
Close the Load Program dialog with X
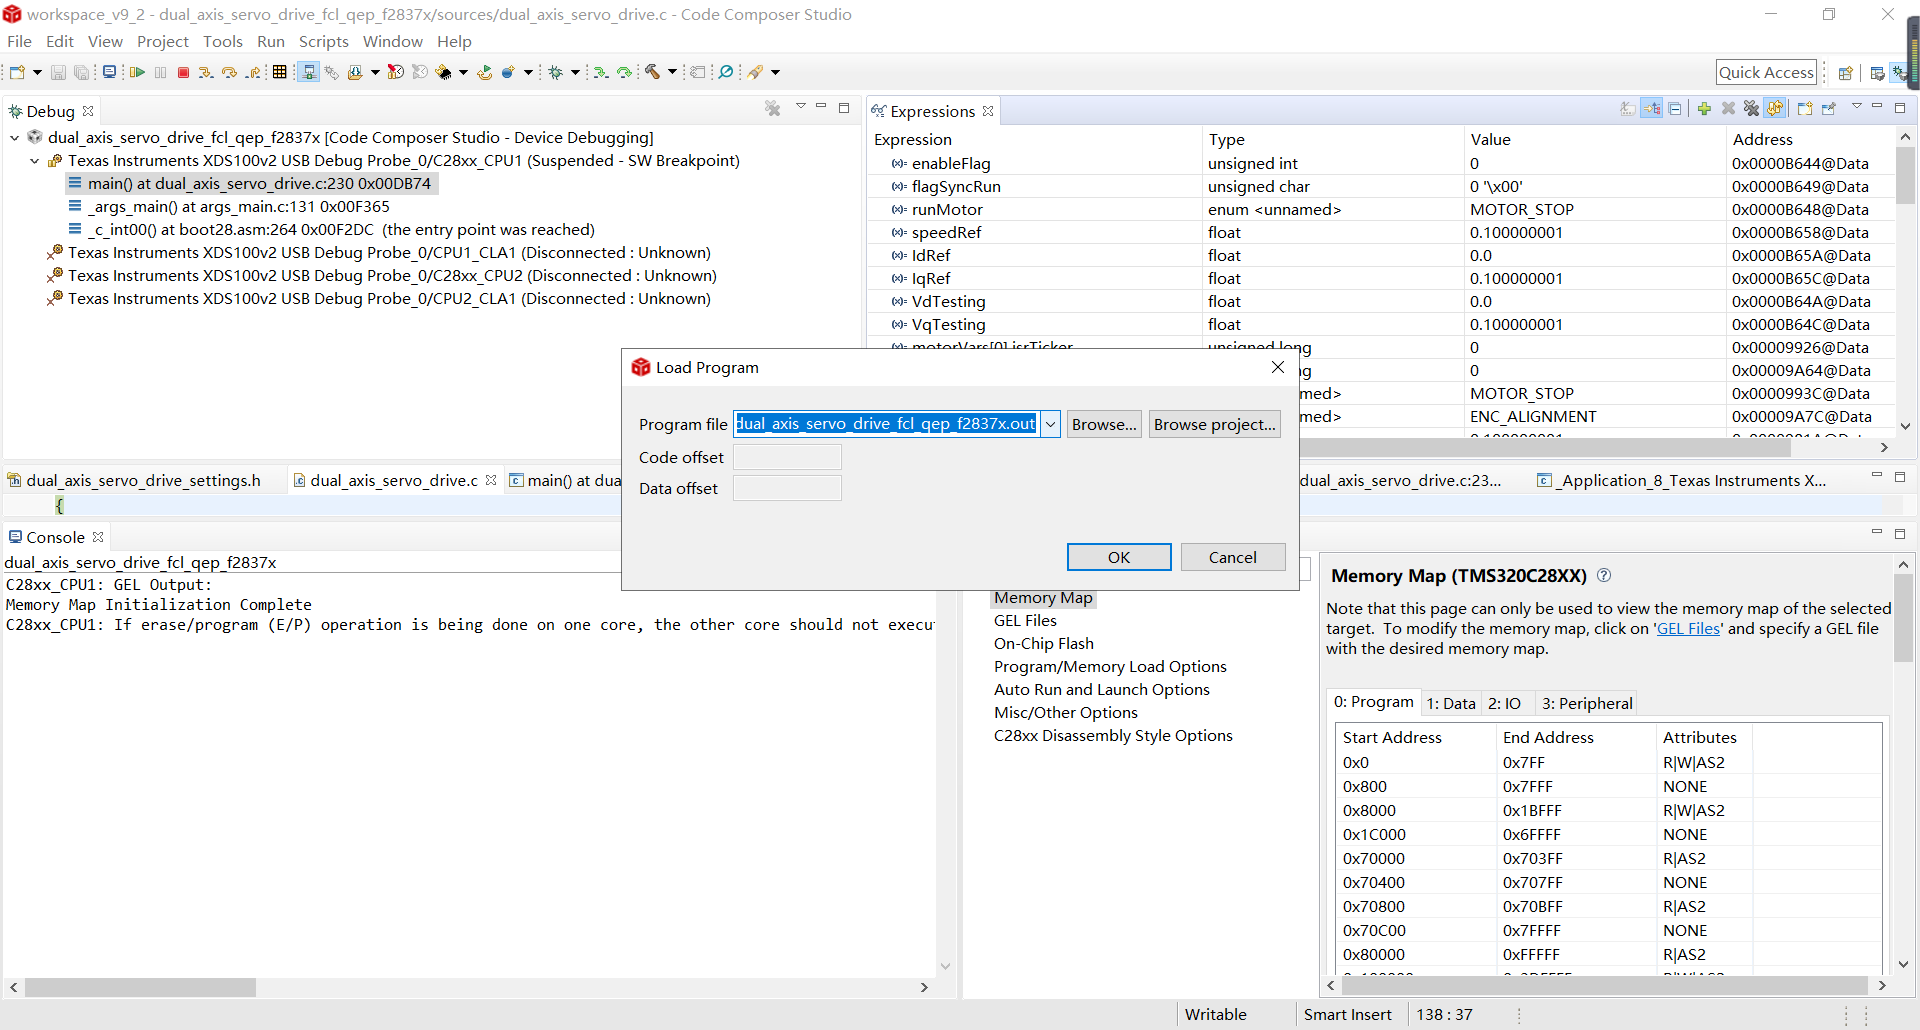pyautogui.click(x=1278, y=367)
